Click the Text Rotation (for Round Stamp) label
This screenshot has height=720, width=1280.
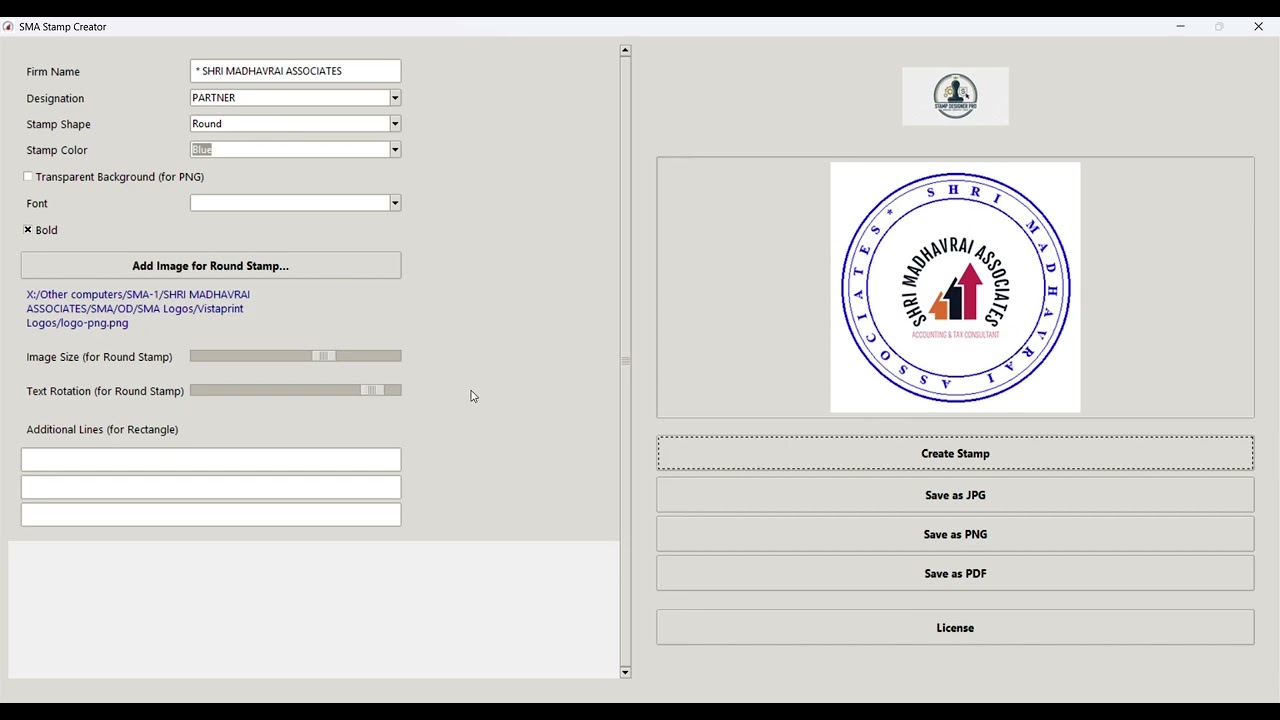point(105,391)
